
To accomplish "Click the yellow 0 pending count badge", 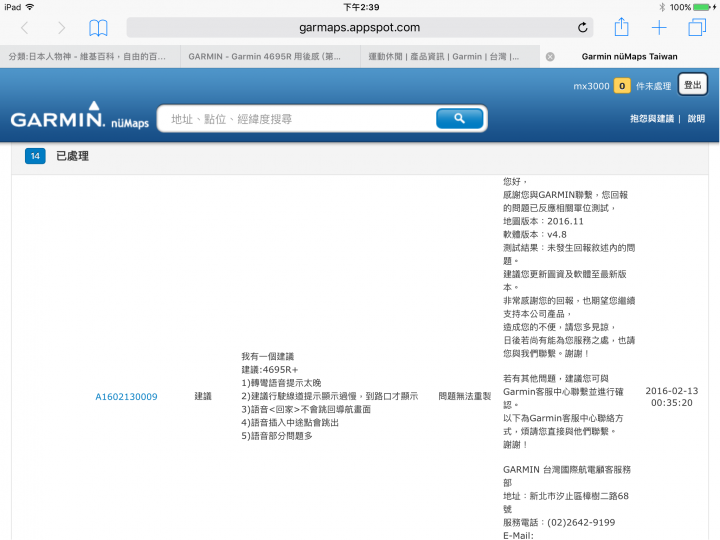I will coord(622,86).
